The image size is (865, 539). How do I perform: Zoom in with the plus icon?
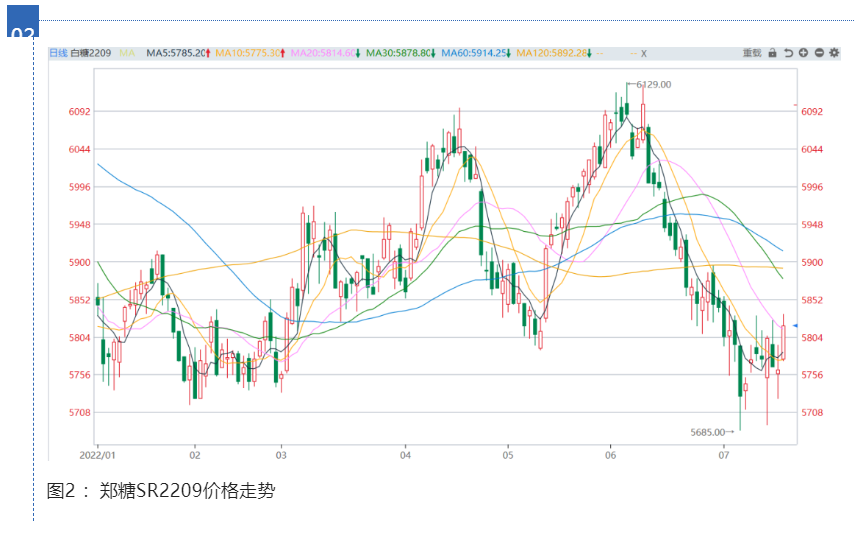[803, 52]
